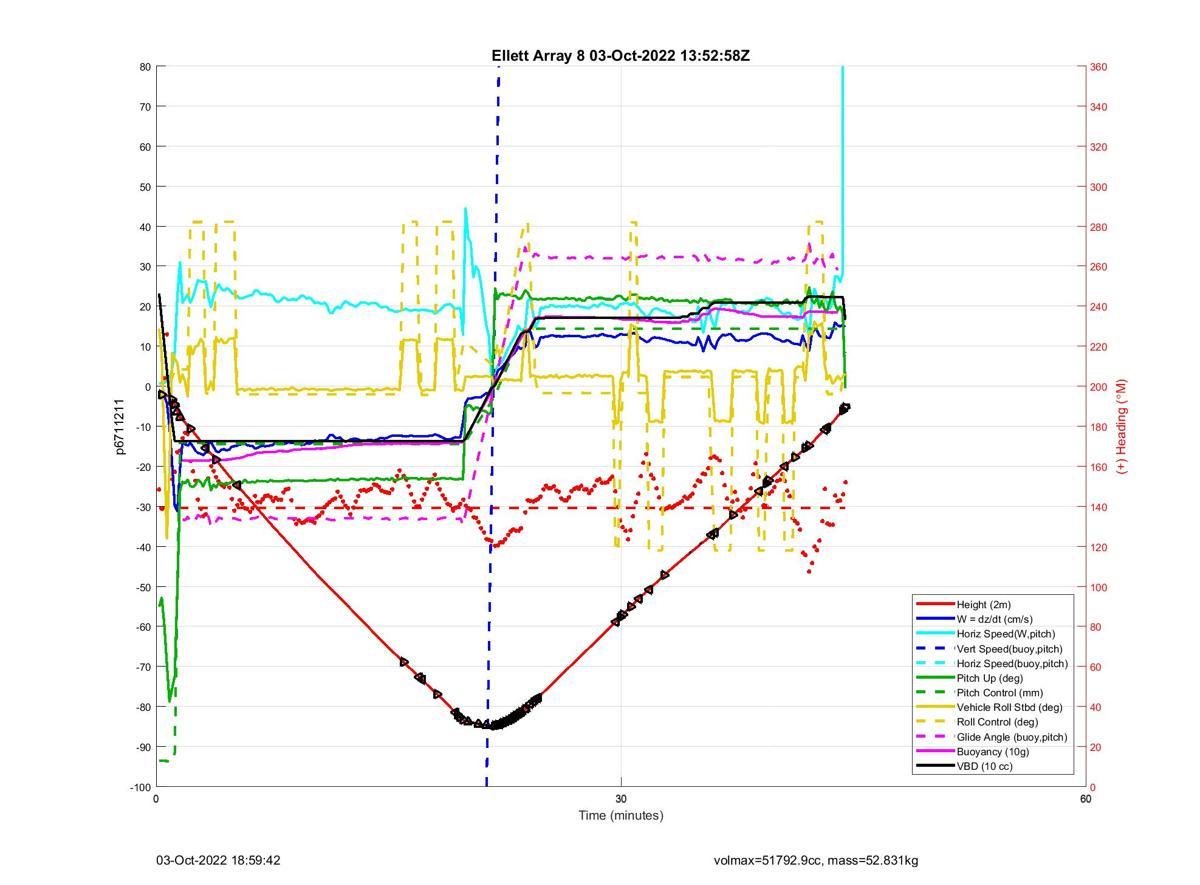1200x885 pixels.
Task: Click the red Height (2m) legend line sample
Action: coord(935,604)
